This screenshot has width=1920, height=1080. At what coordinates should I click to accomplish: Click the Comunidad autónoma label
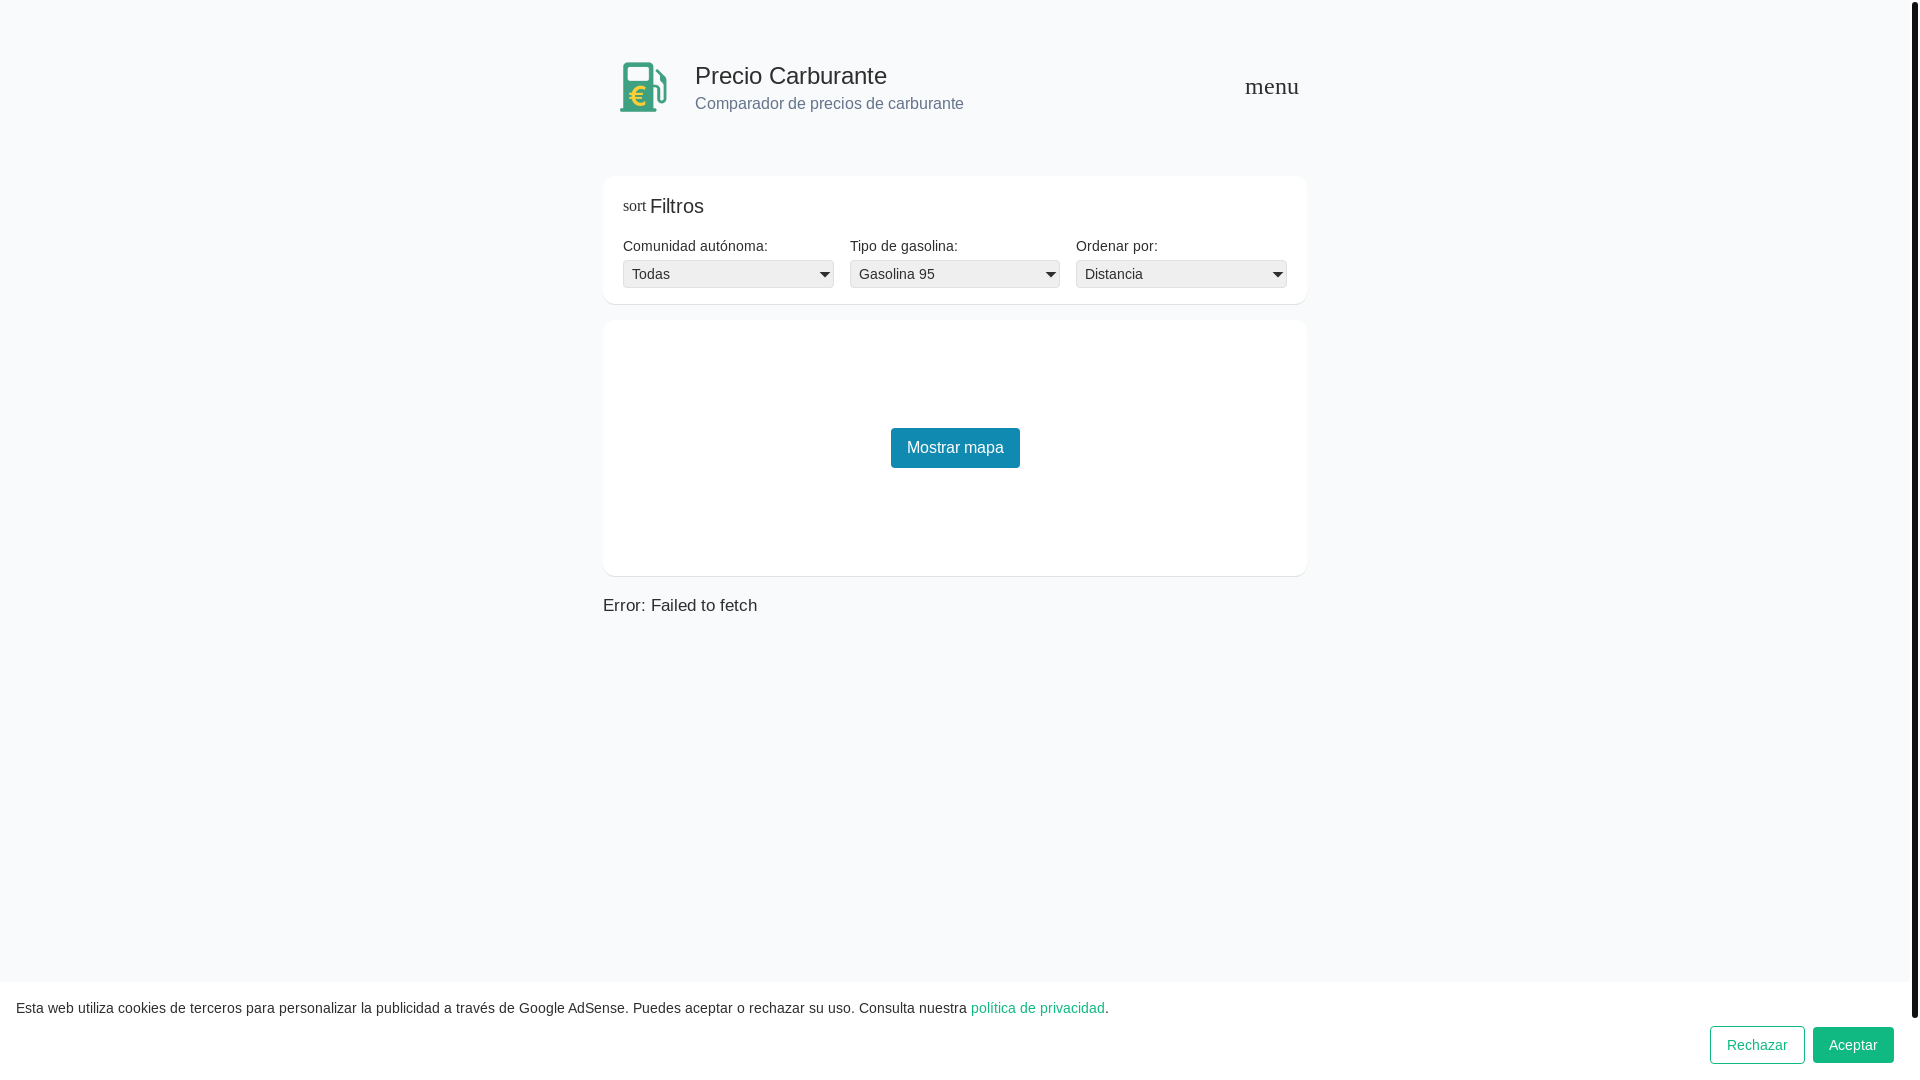pyautogui.click(x=695, y=246)
